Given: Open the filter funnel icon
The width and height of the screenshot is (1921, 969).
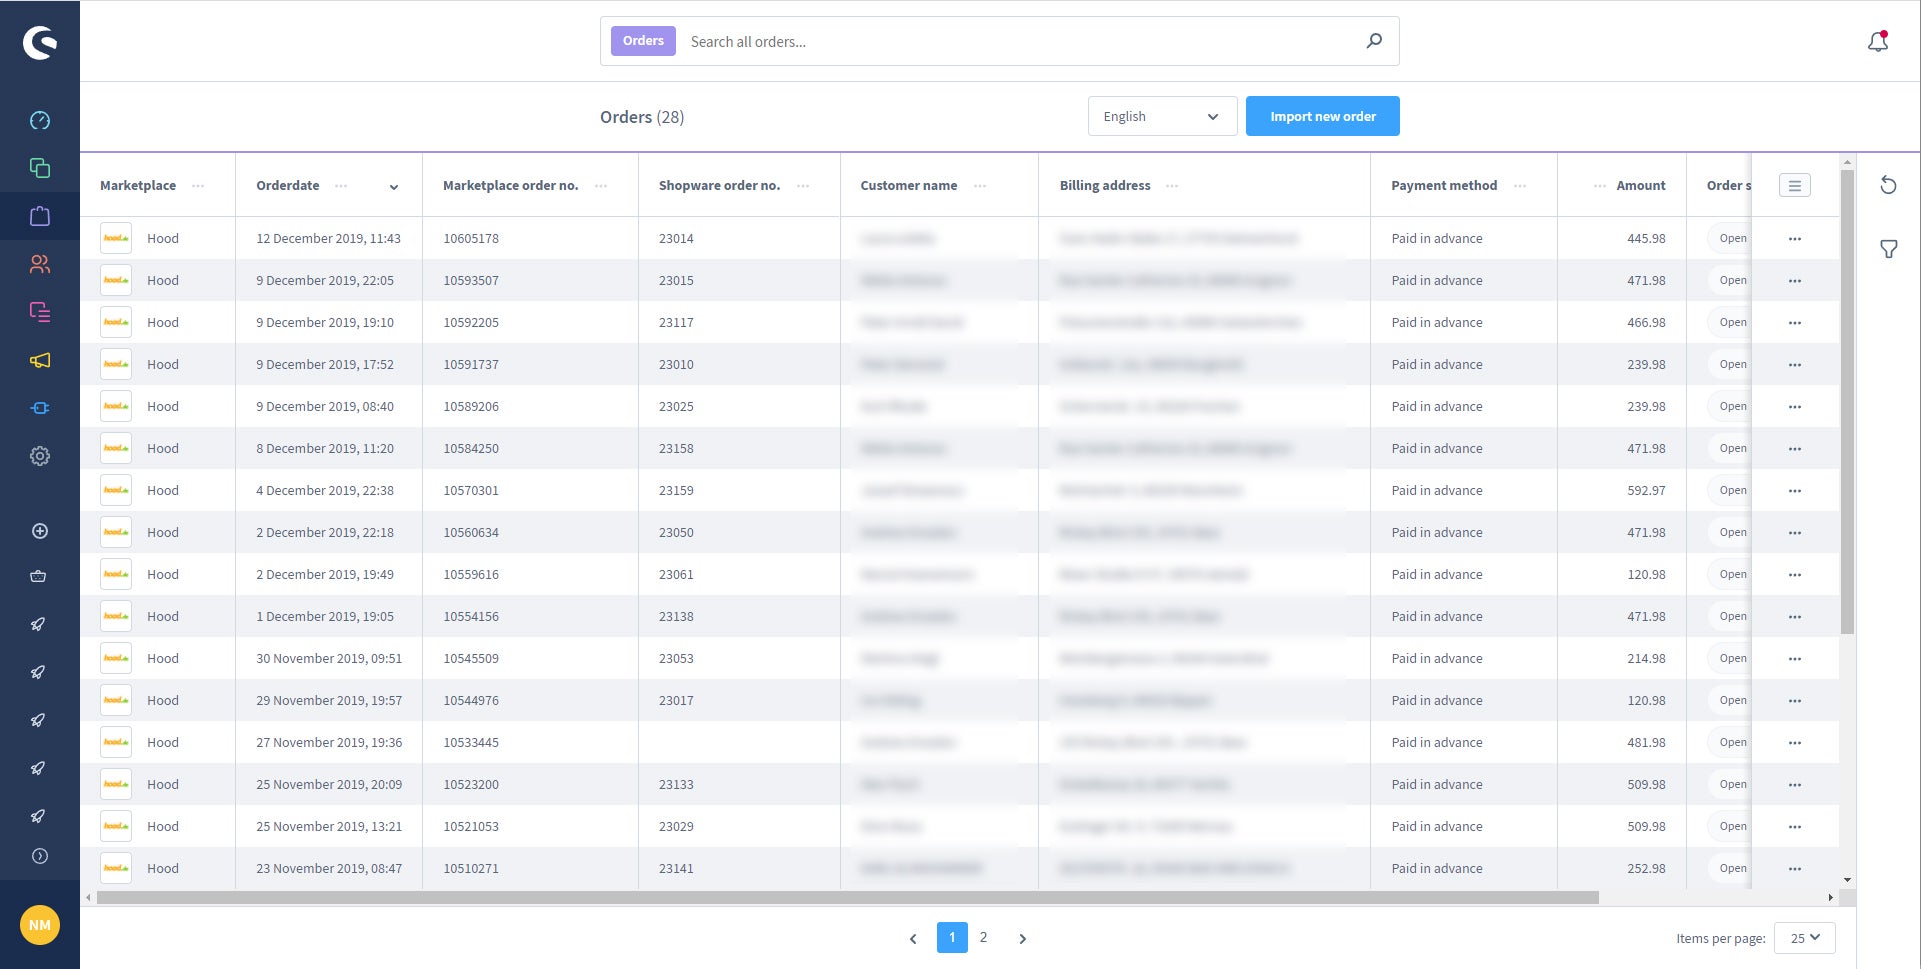Looking at the screenshot, I should pos(1888,249).
